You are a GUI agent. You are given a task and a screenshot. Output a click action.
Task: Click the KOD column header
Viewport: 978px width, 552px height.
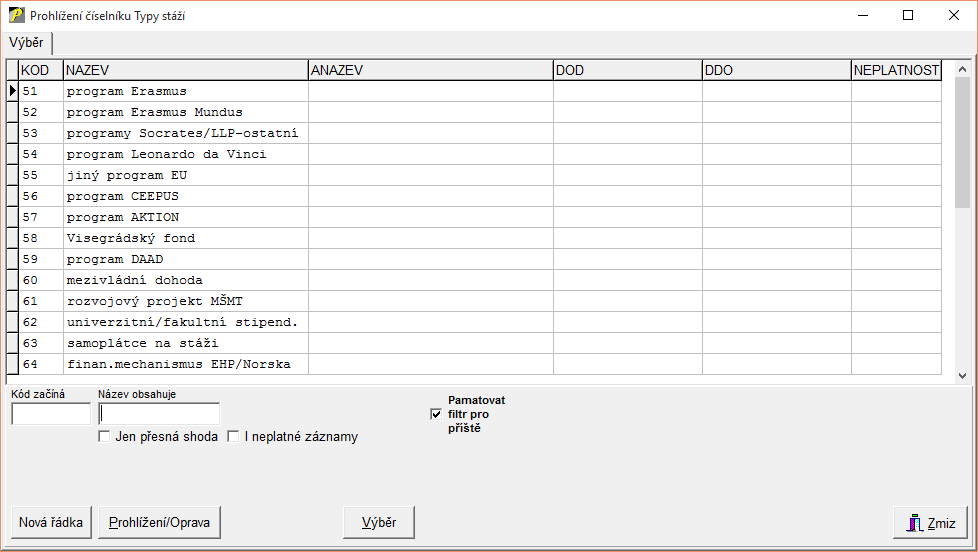tap(40, 70)
